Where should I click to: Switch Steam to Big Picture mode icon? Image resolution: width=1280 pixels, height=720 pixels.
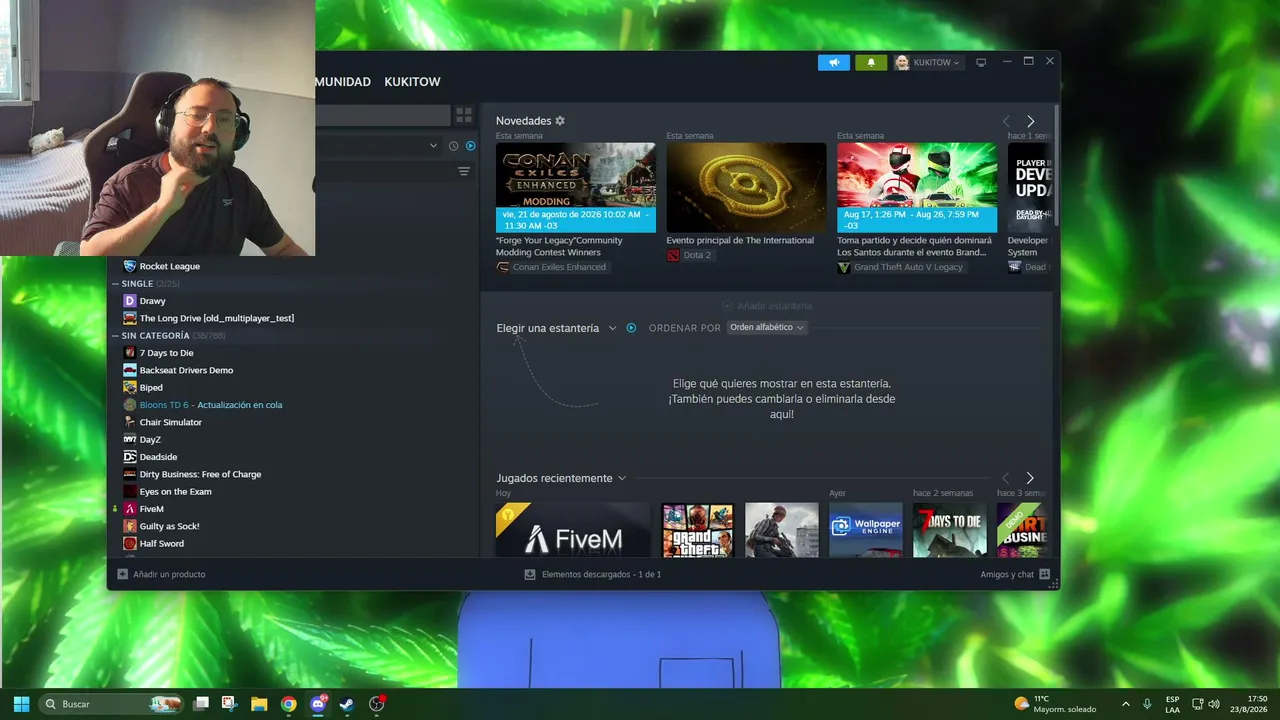click(x=981, y=62)
